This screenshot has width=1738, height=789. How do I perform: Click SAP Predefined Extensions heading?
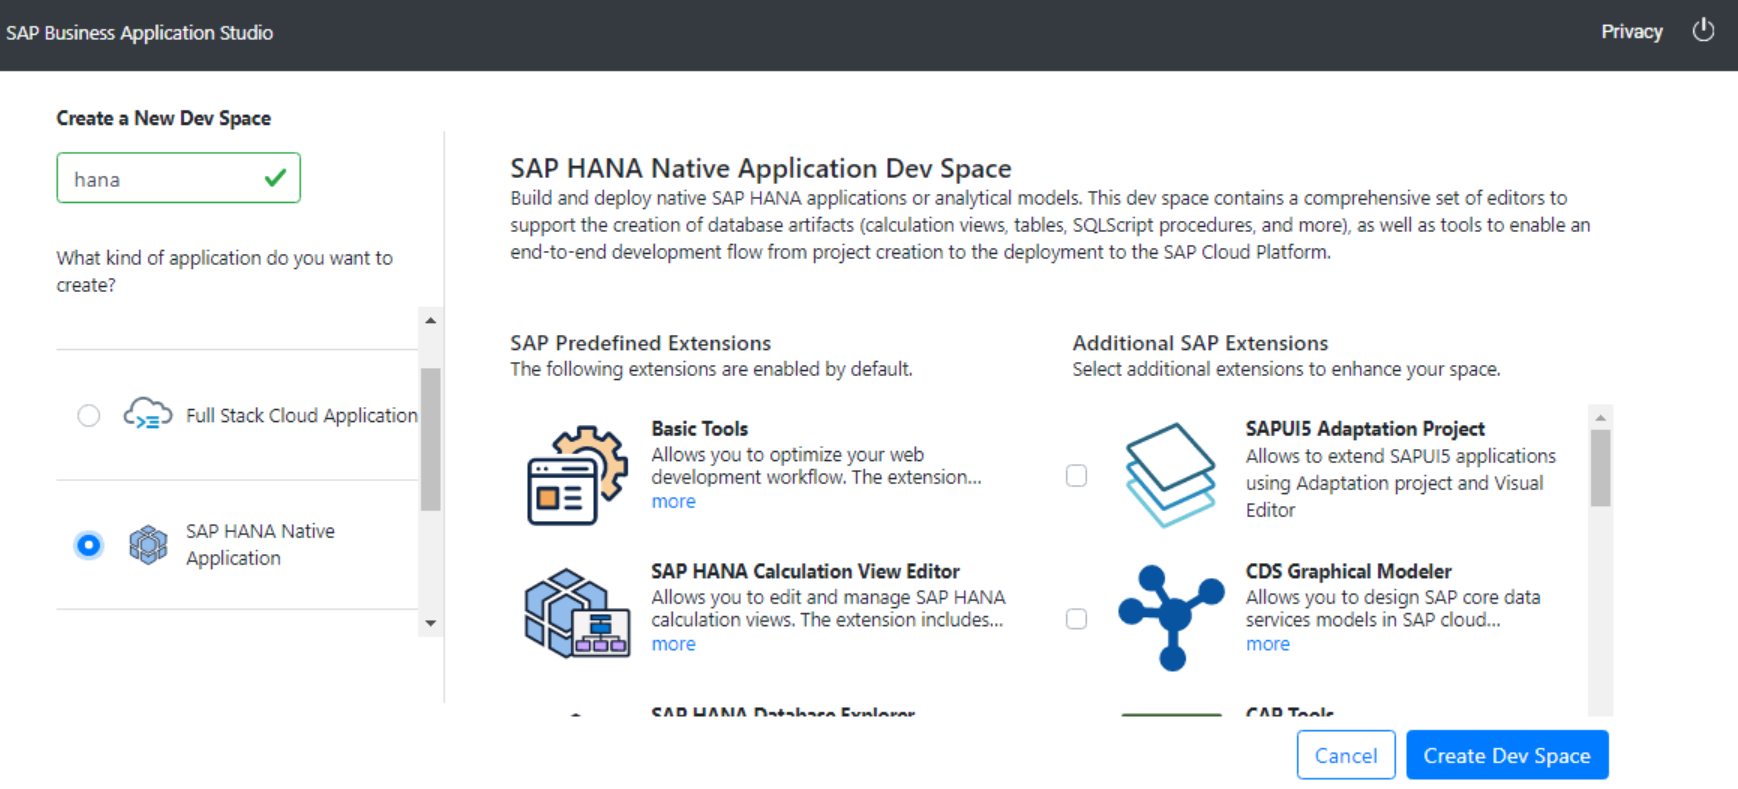coord(640,343)
